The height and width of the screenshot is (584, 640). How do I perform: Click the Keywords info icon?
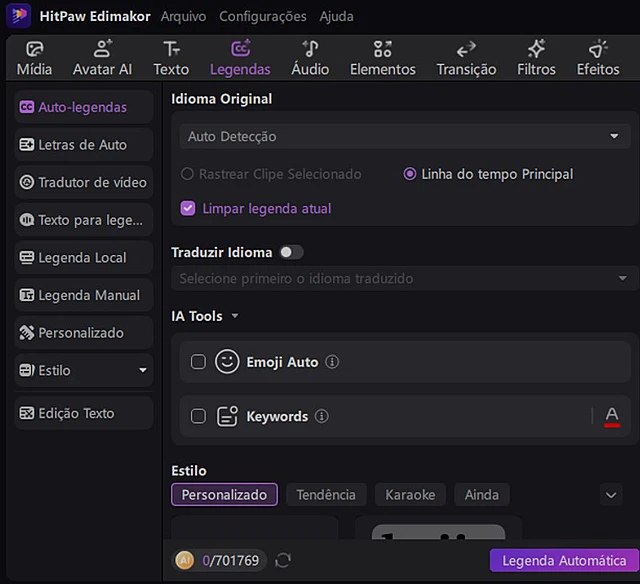[322, 416]
